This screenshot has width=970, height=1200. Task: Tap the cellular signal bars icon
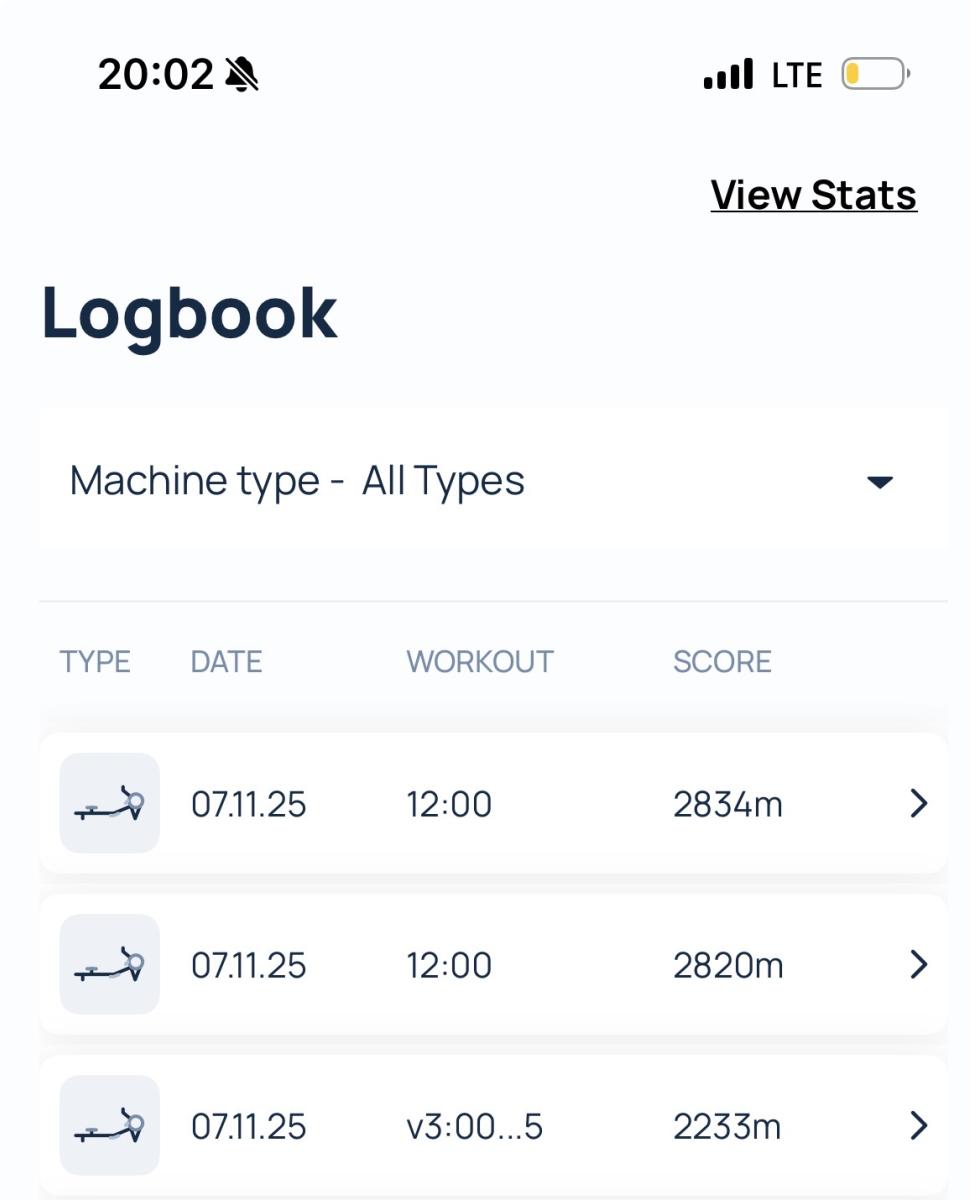pos(728,75)
